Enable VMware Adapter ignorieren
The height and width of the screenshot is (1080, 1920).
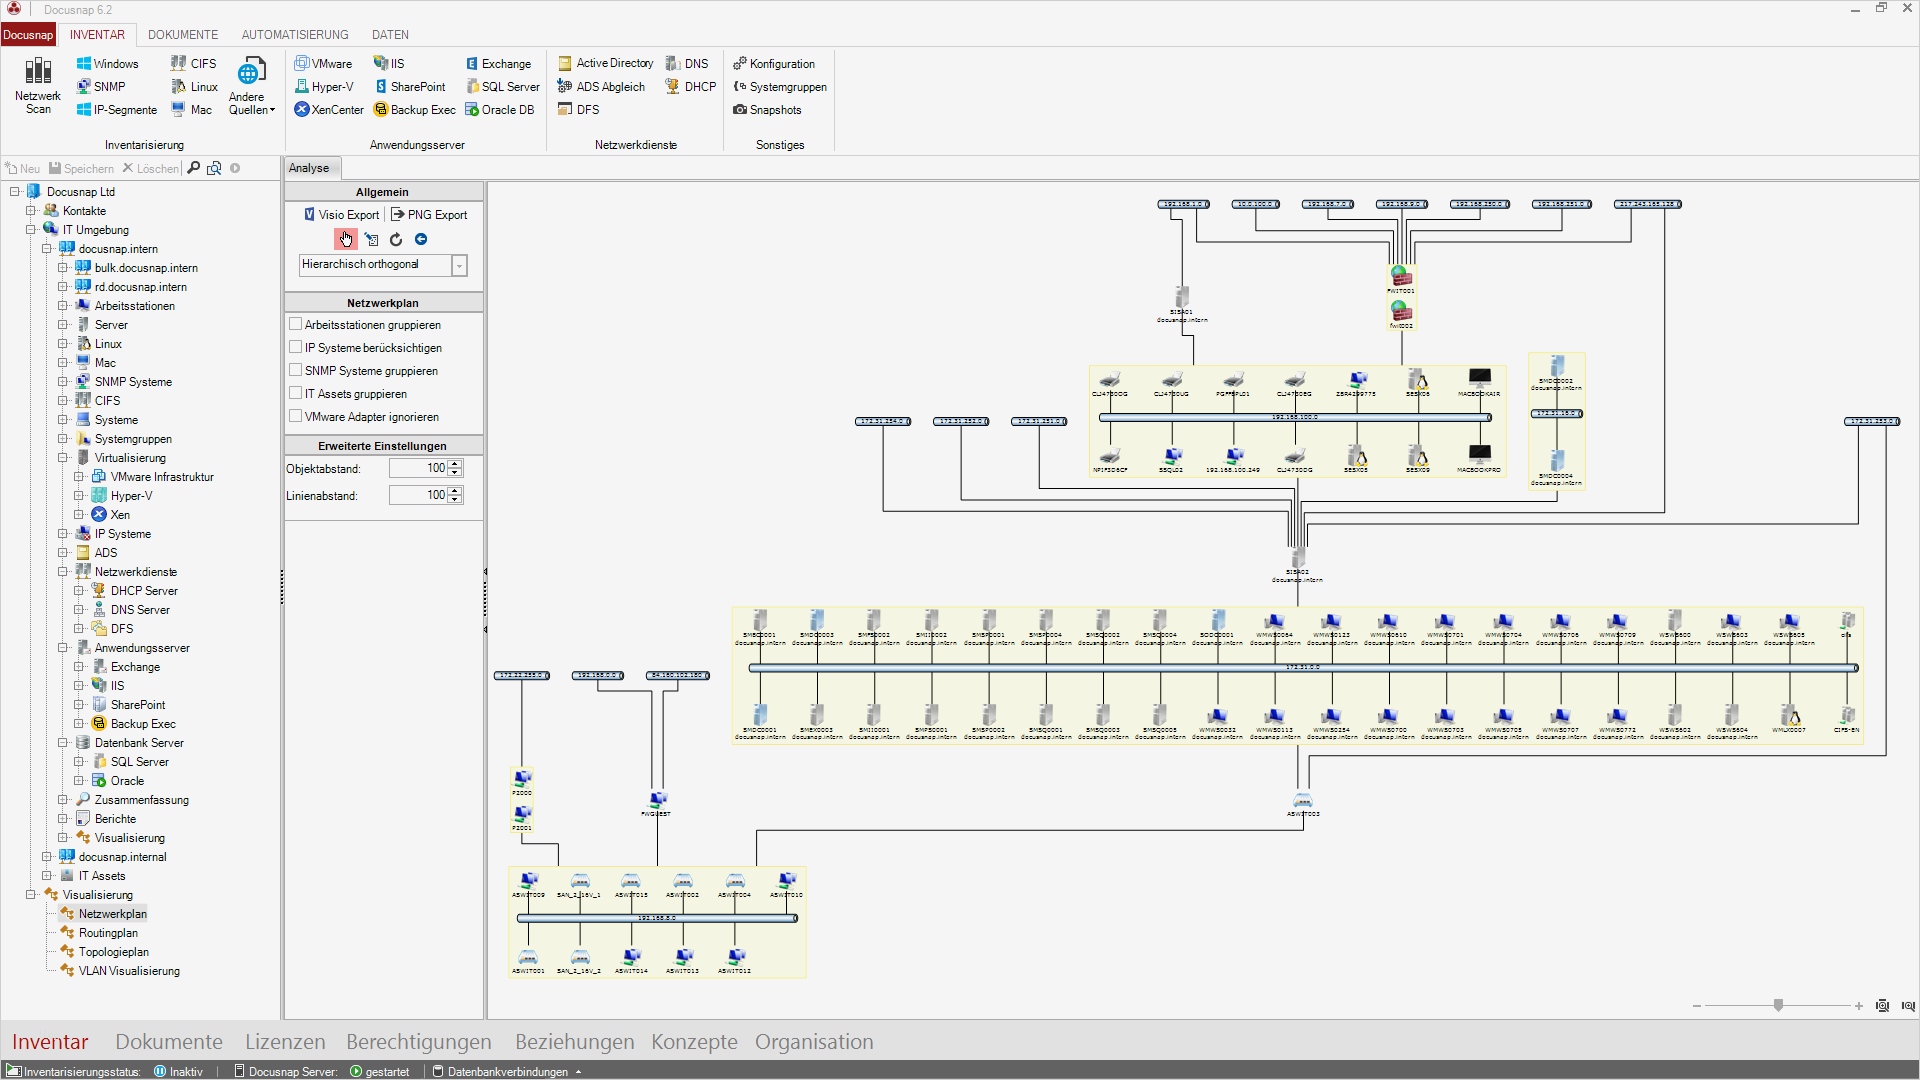tap(296, 416)
